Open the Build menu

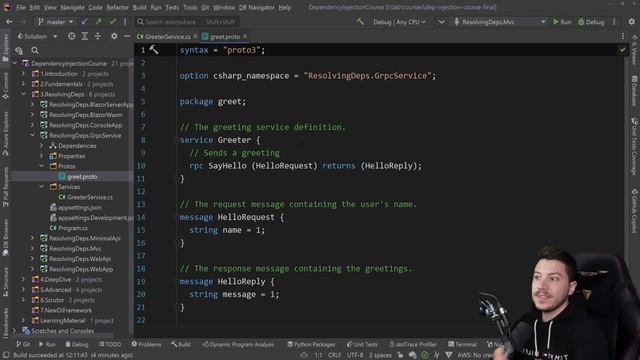click(140, 7)
